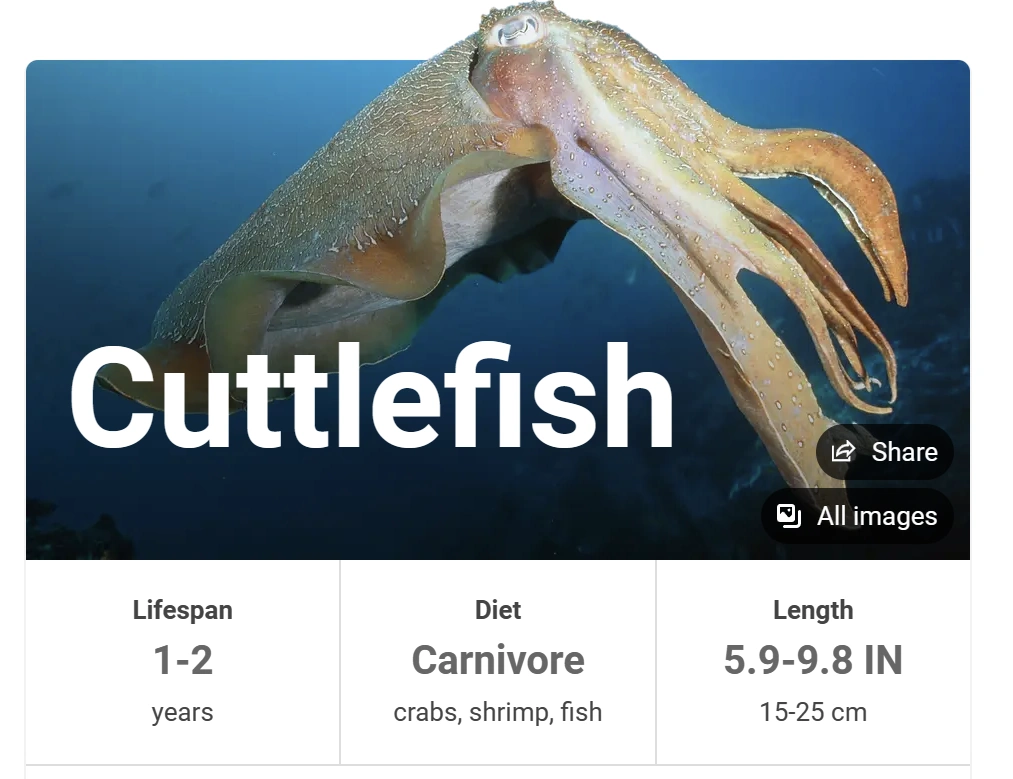The image size is (1013, 779).
Task: Click the Lifespan heading
Action: click(182, 610)
